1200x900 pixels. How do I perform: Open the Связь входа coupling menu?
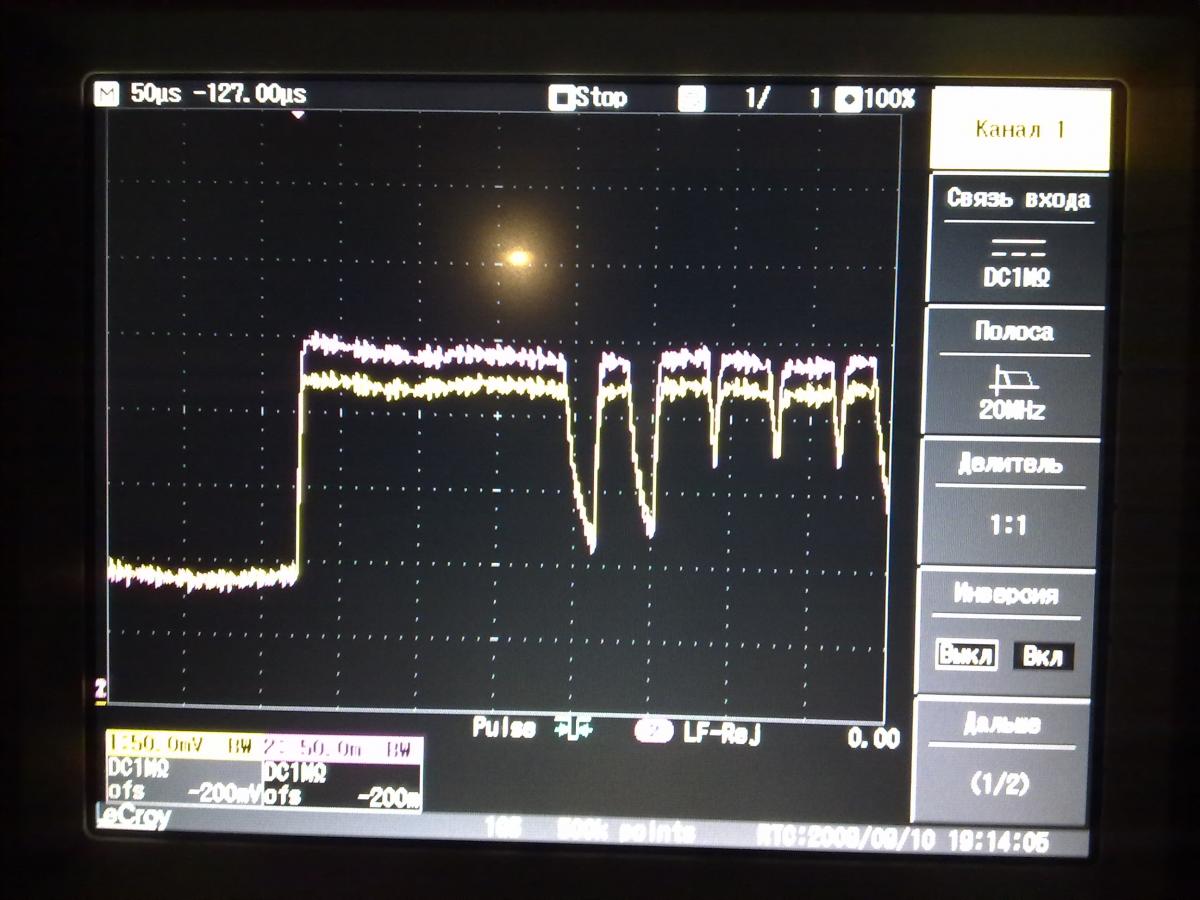point(1018,237)
